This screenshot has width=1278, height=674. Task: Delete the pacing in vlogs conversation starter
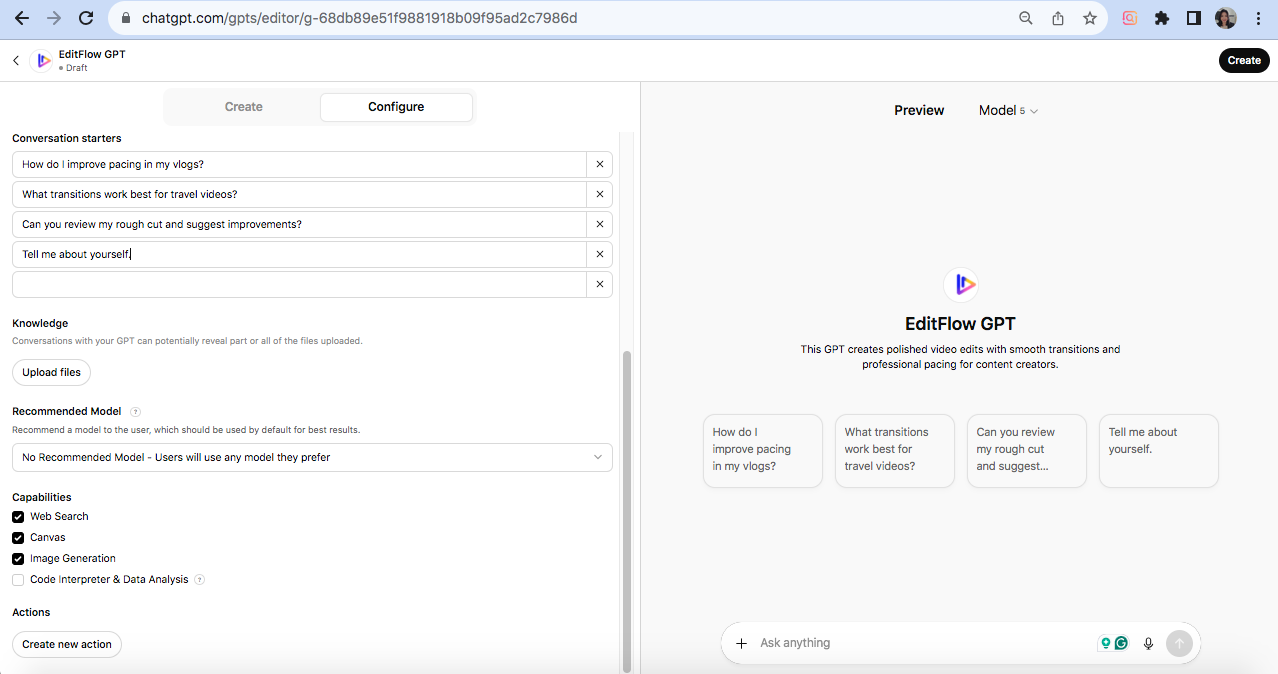click(x=599, y=164)
